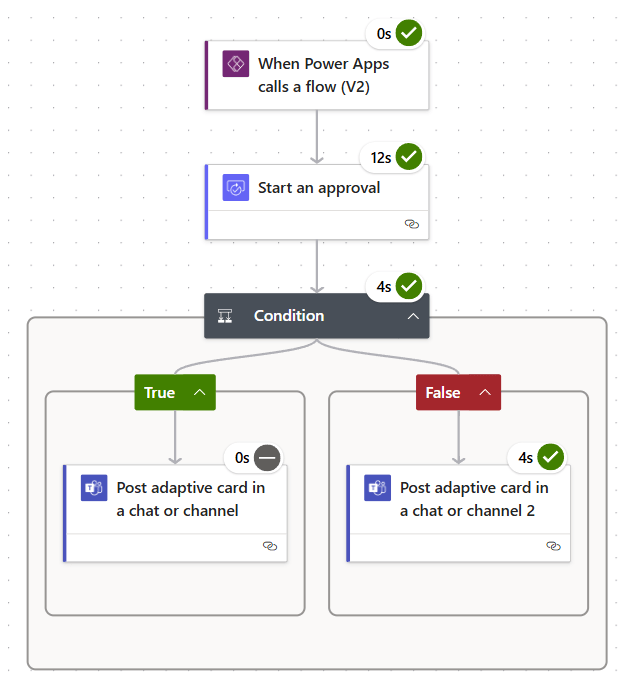Click success checkmark on Start an approval
Image resolution: width=632 pixels, height=680 pixels.
[409, 157]
